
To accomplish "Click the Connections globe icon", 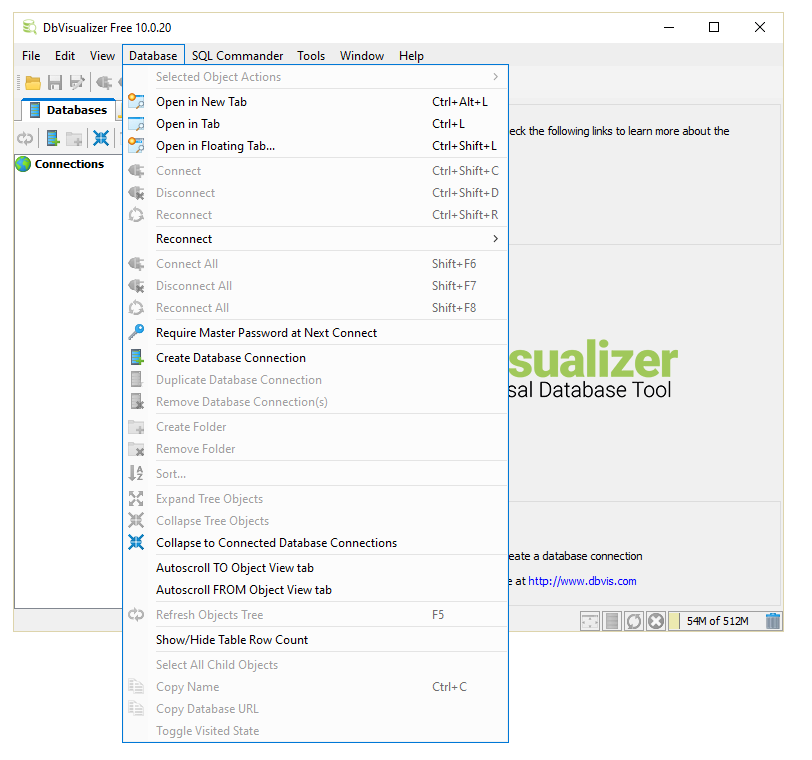I will click(23, 164).
